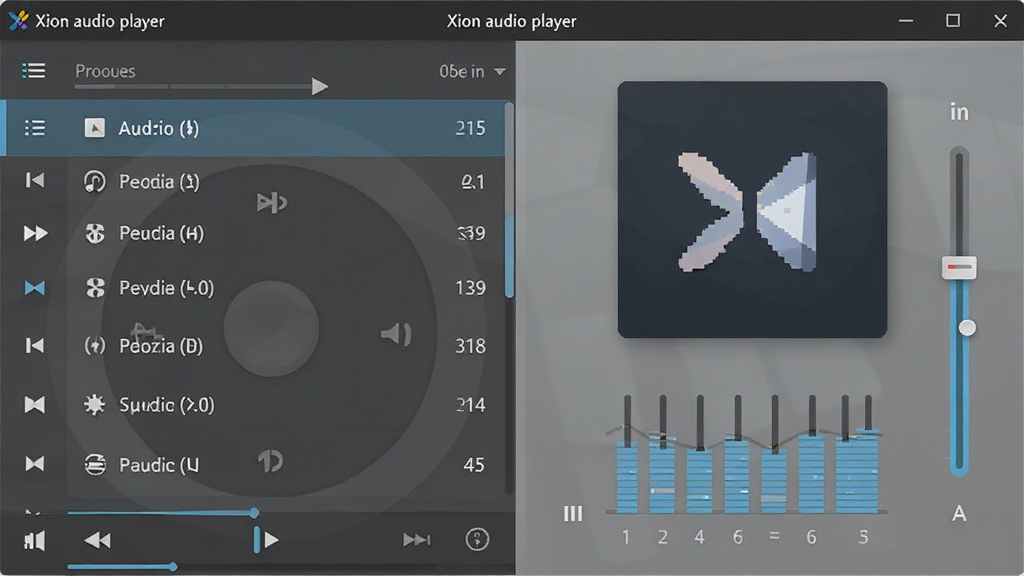Click the icon at the dial bottom
1024x576 pixels.
click(270, 461)
